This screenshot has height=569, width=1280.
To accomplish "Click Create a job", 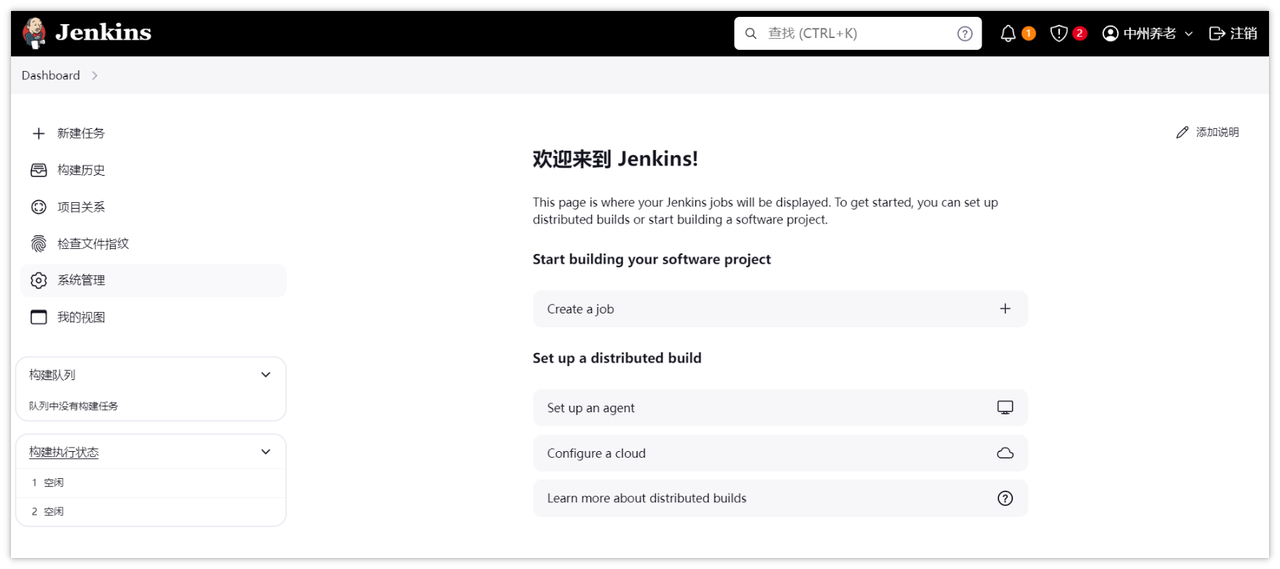I will (x=780, y=309).
